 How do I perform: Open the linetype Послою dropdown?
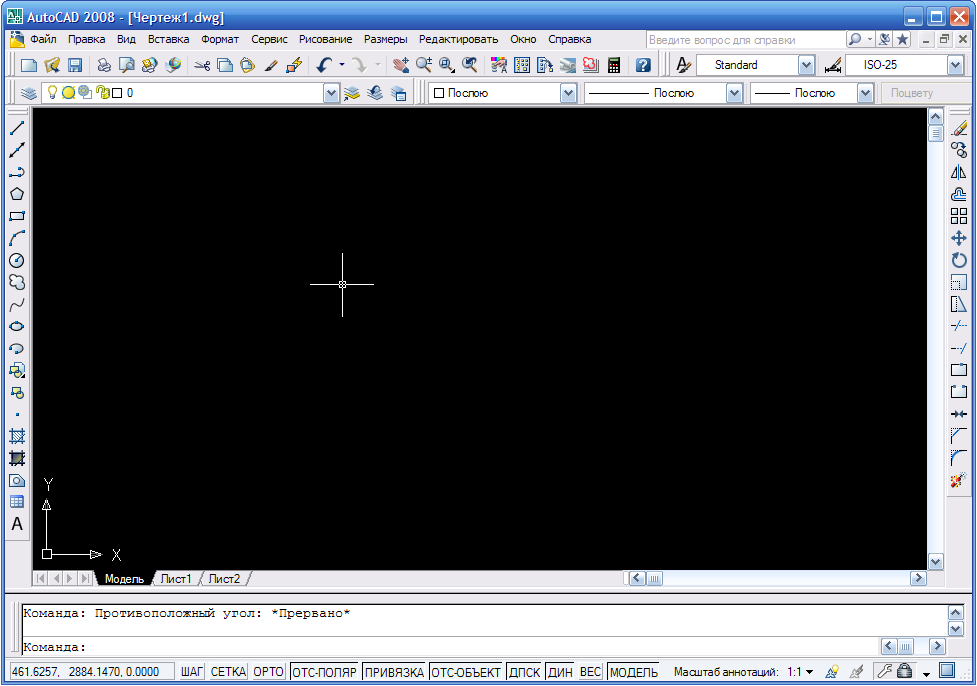tap(735, 93)
